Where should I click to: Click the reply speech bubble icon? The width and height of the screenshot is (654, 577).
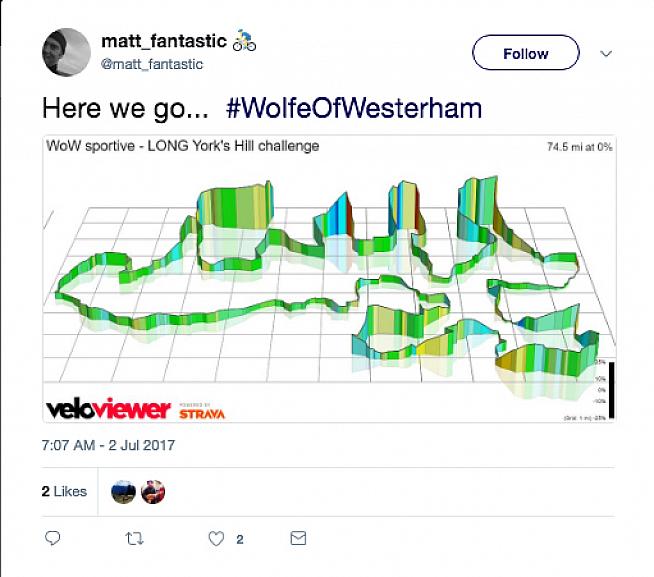pyautogui.click(x=53, y=539)
